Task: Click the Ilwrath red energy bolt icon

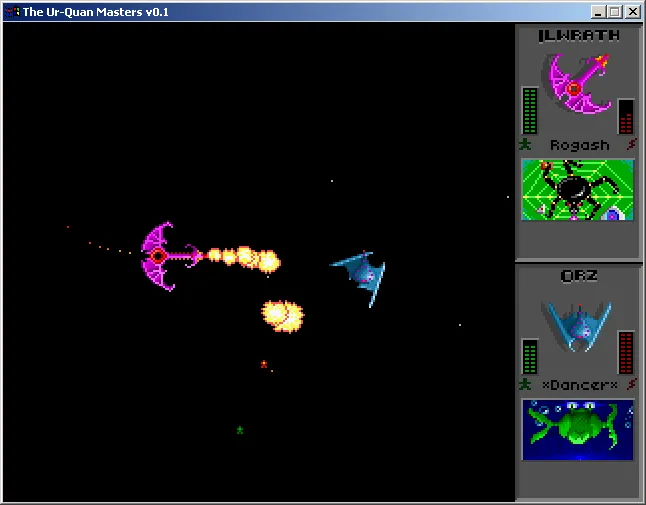Action: point(632,144)
